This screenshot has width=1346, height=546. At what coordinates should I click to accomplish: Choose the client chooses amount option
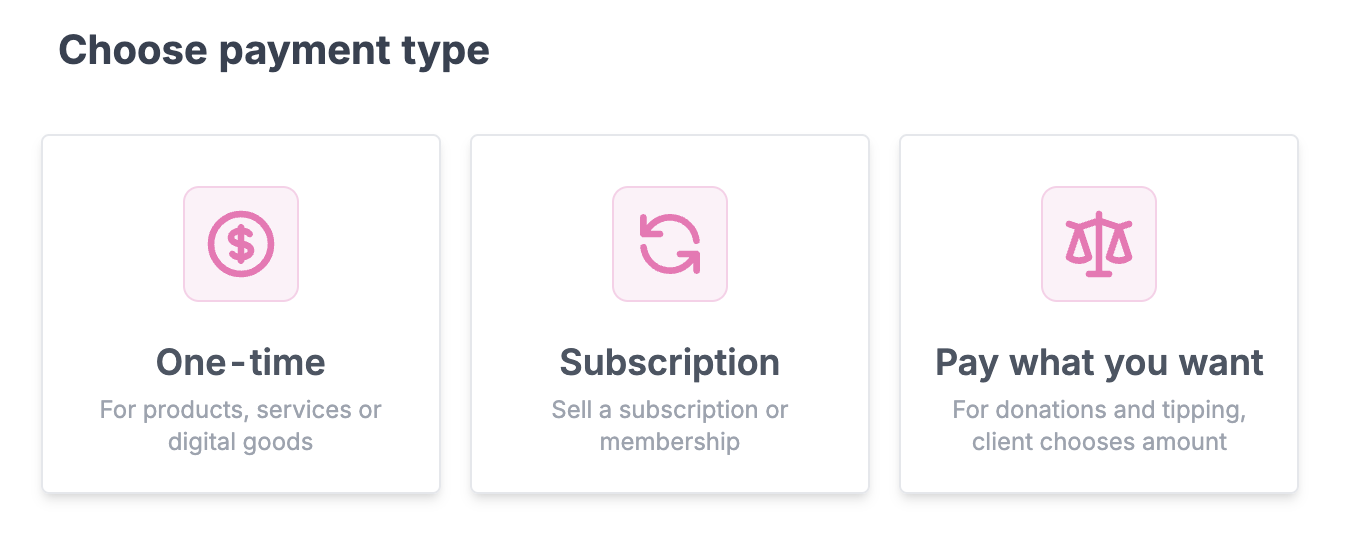click(1099, 314)
